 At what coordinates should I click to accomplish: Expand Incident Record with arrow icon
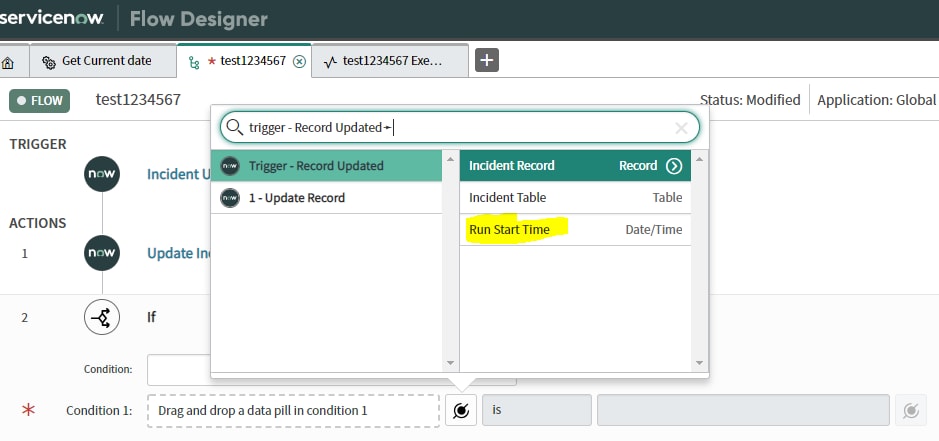click(x=674, y=166)
